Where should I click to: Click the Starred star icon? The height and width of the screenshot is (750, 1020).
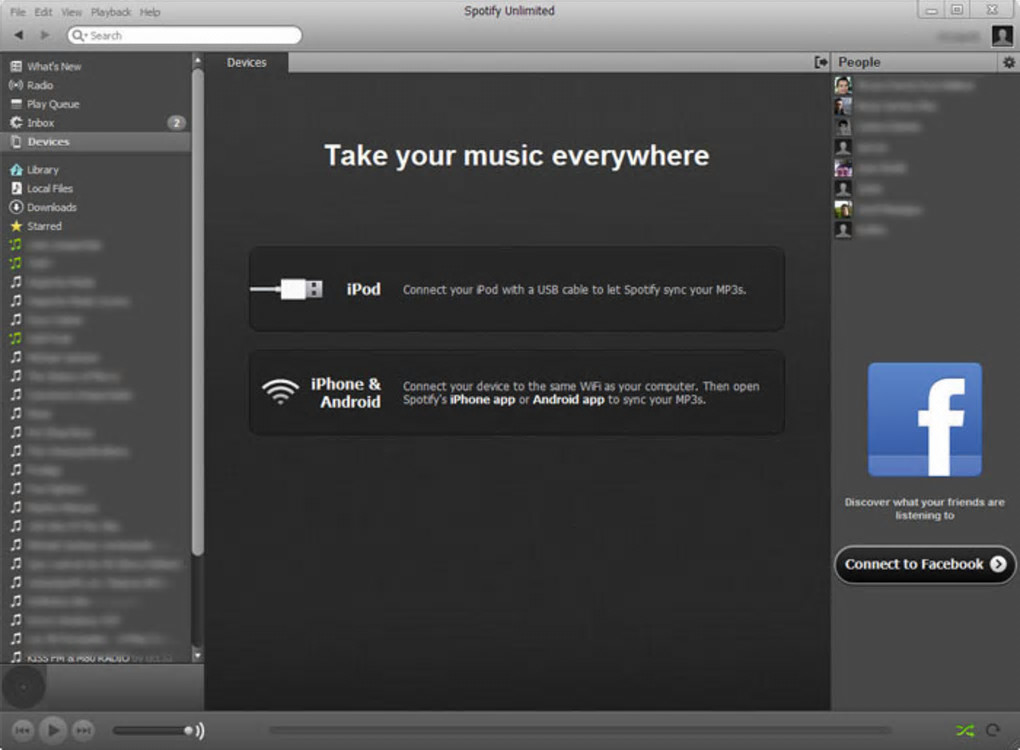point(16,226)
